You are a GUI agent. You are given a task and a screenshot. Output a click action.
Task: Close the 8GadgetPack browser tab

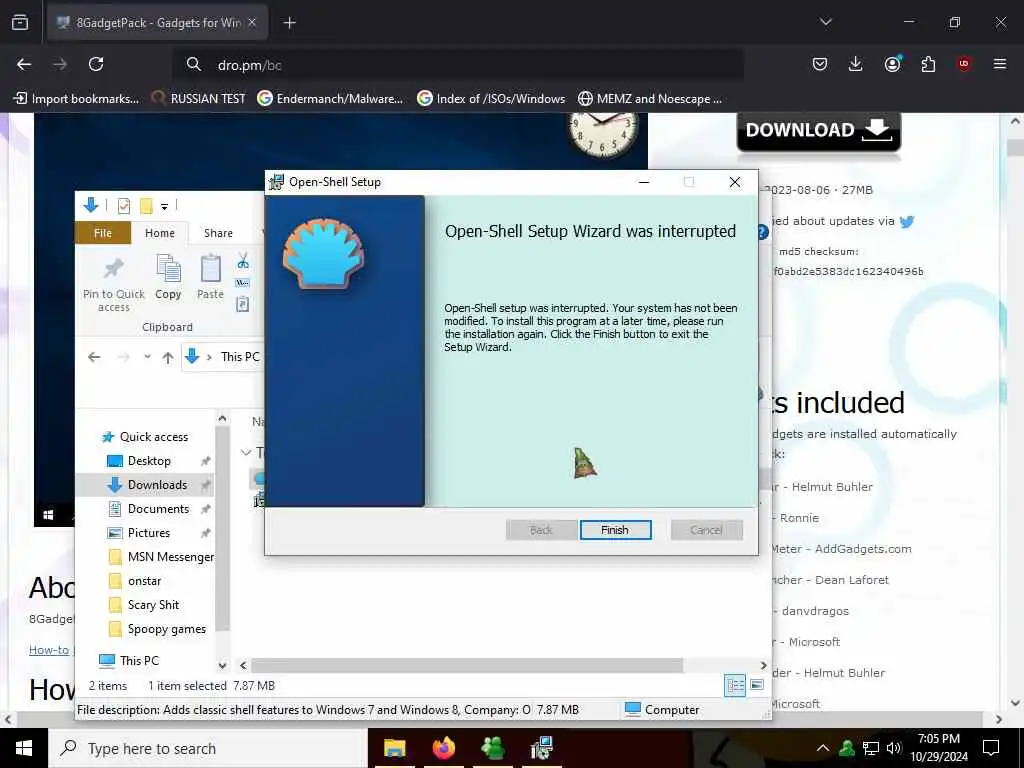click(x=252, y=22)
